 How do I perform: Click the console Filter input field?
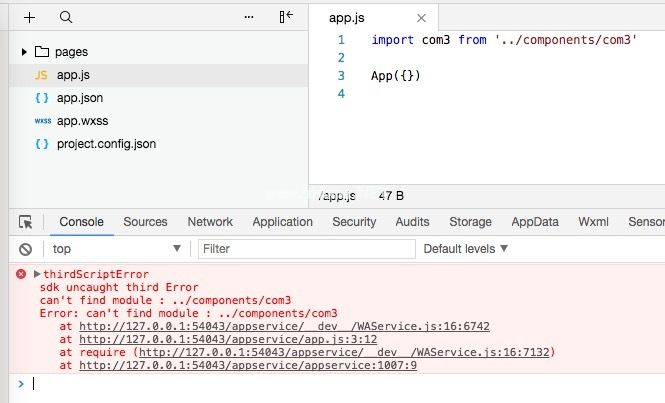click(306, 249)
